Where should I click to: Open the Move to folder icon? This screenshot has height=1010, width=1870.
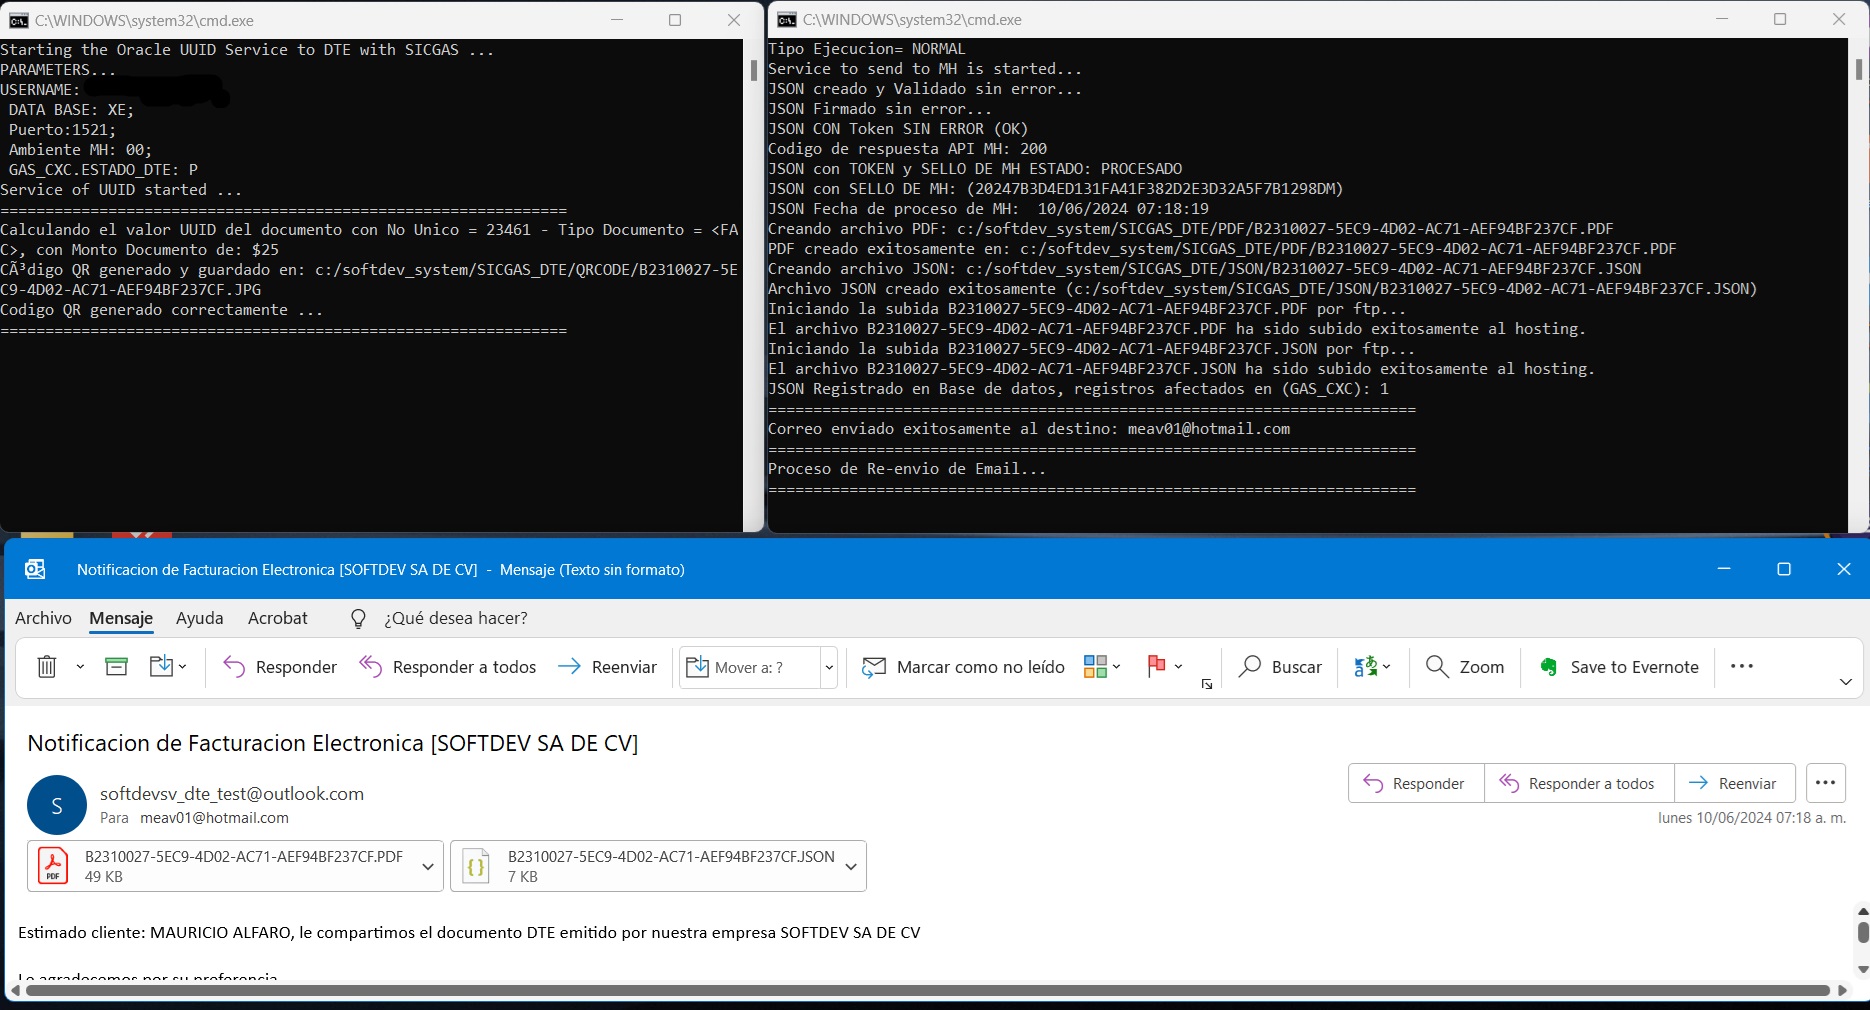(162, 667)
